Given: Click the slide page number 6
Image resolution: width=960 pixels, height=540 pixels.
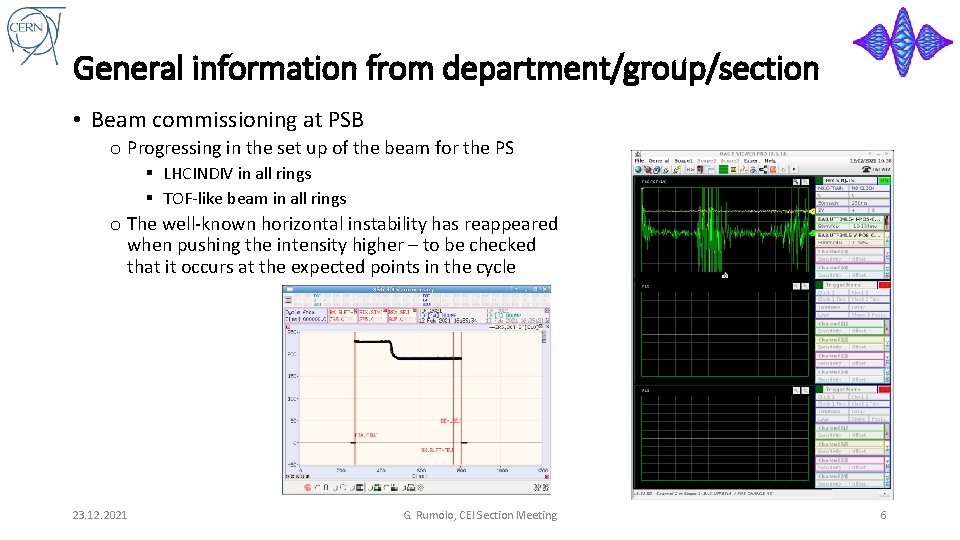Looking at the screenshot, I should click(x=883, y=515).
